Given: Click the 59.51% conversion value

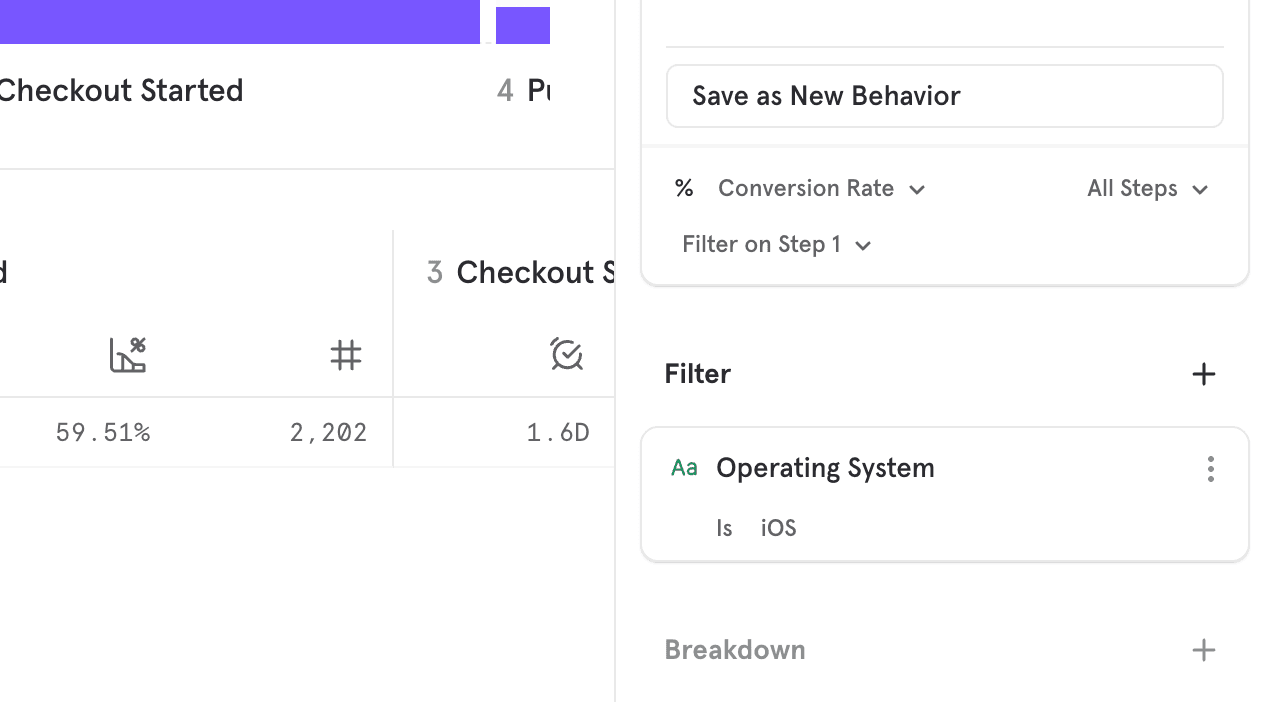Looking at the screenshot, I should tap(103, 432).
